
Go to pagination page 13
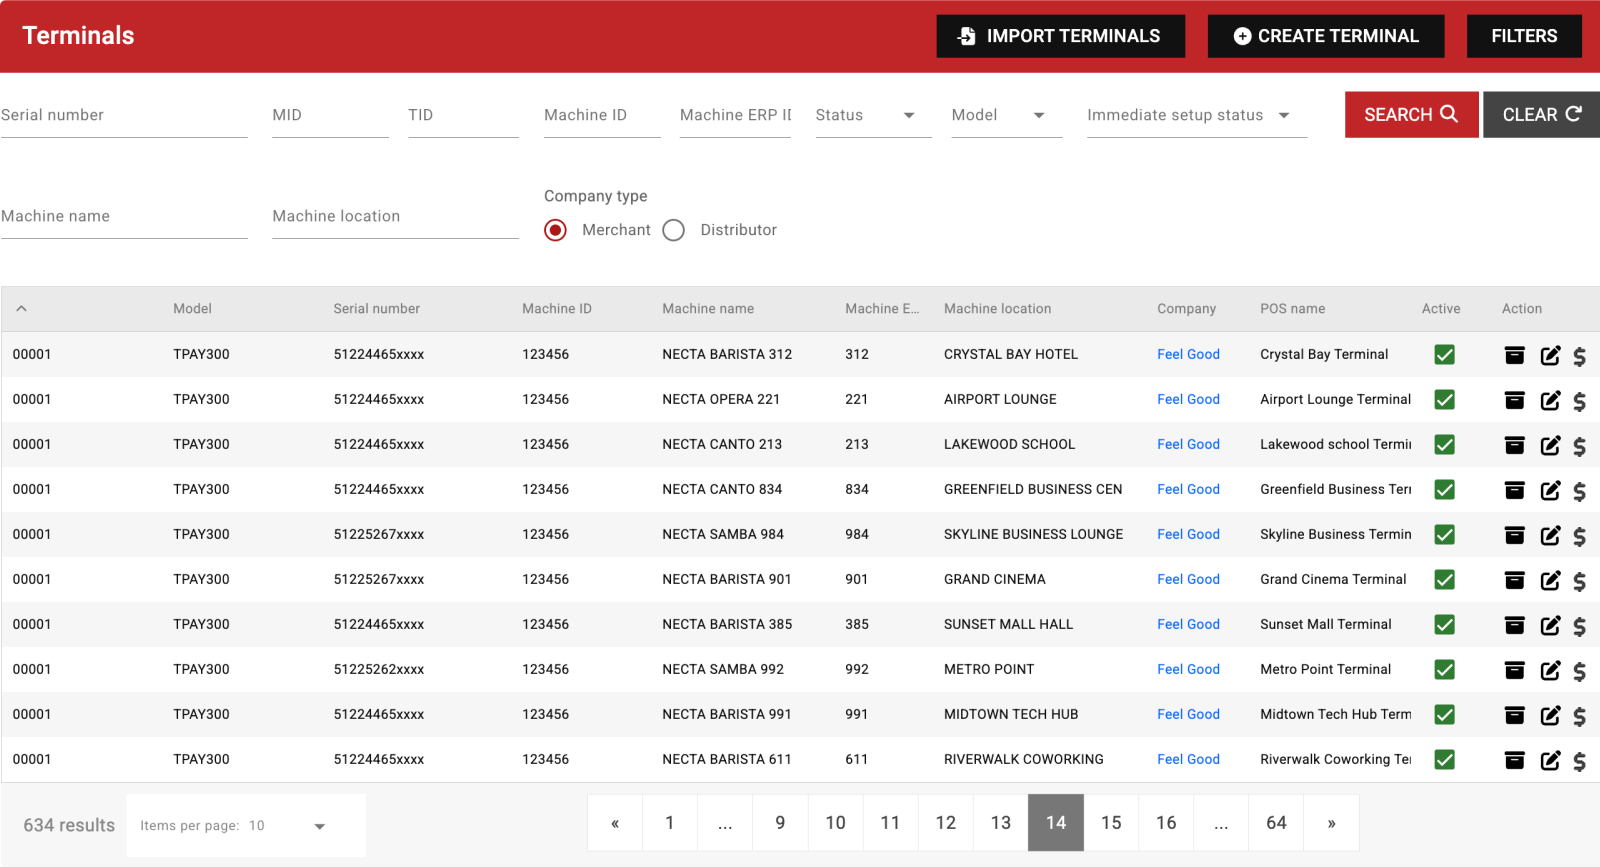(x=1001, y=823)
